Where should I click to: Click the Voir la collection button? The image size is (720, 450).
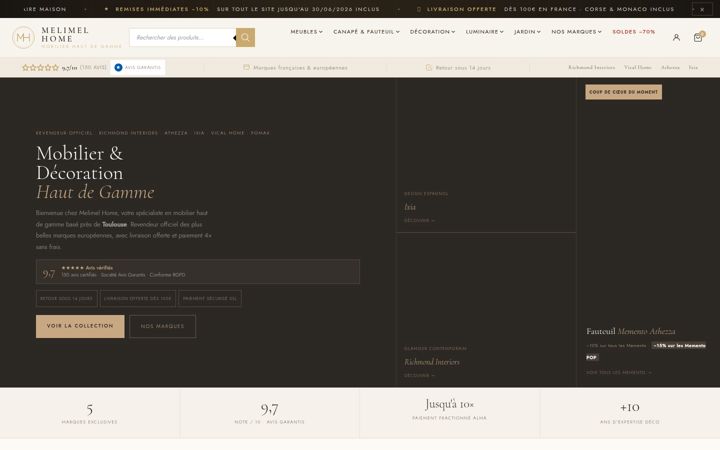(80, 326)
